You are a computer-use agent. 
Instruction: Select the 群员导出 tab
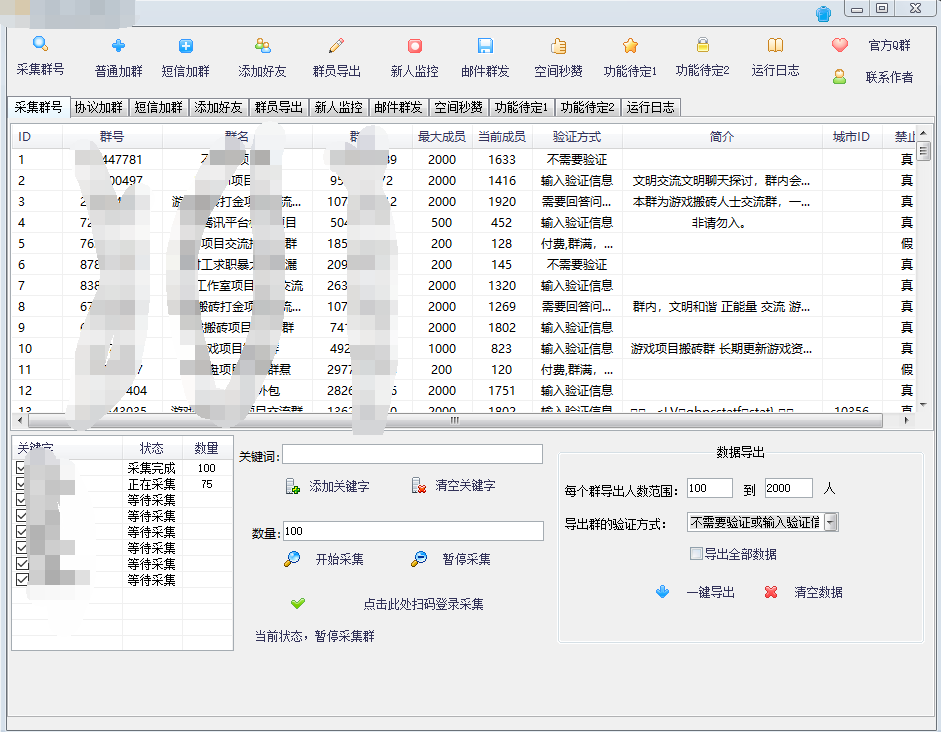pyautogui.click(x=278, y=107)
